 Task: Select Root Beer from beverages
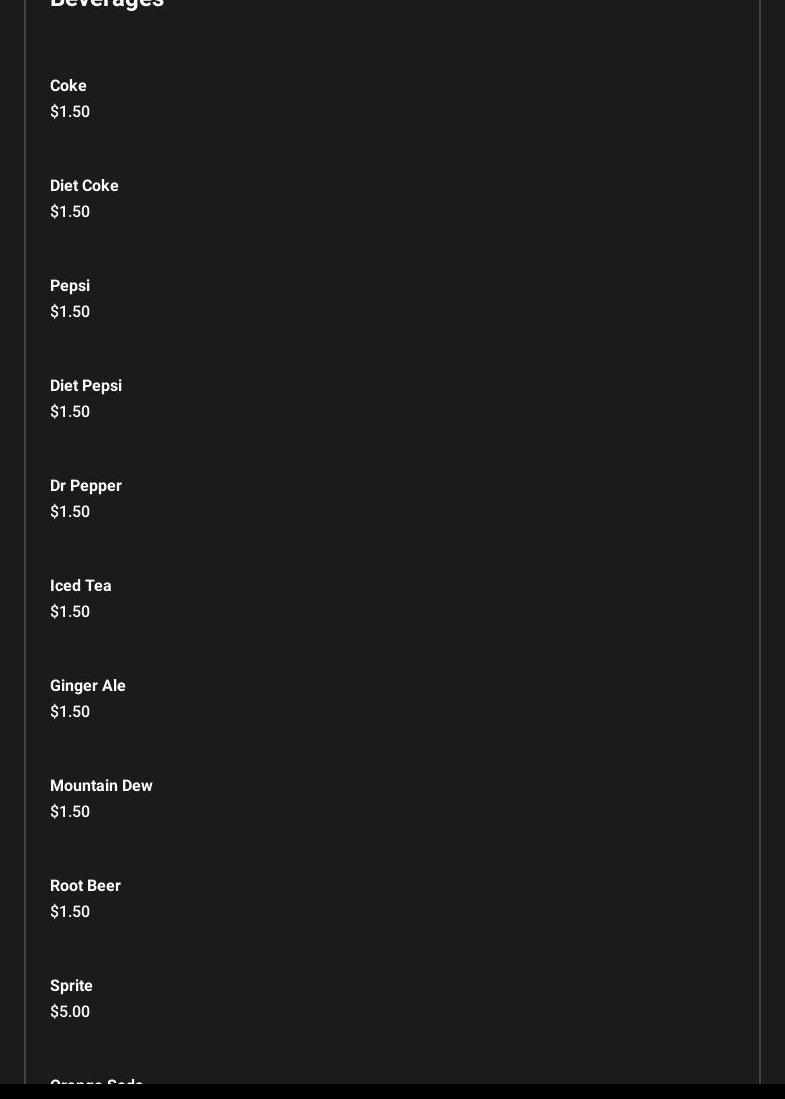point(85,886)
